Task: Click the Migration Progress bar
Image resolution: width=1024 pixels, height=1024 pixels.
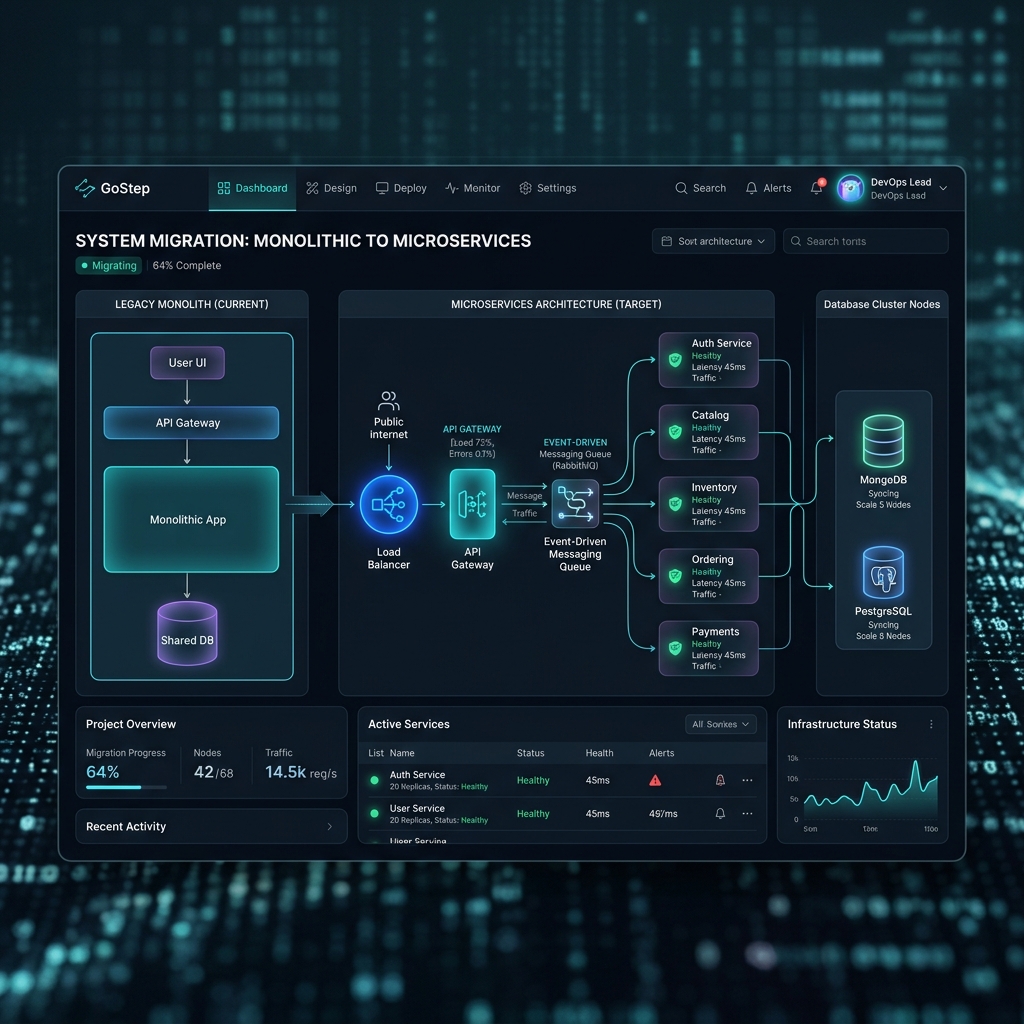Action: point(126,787)
